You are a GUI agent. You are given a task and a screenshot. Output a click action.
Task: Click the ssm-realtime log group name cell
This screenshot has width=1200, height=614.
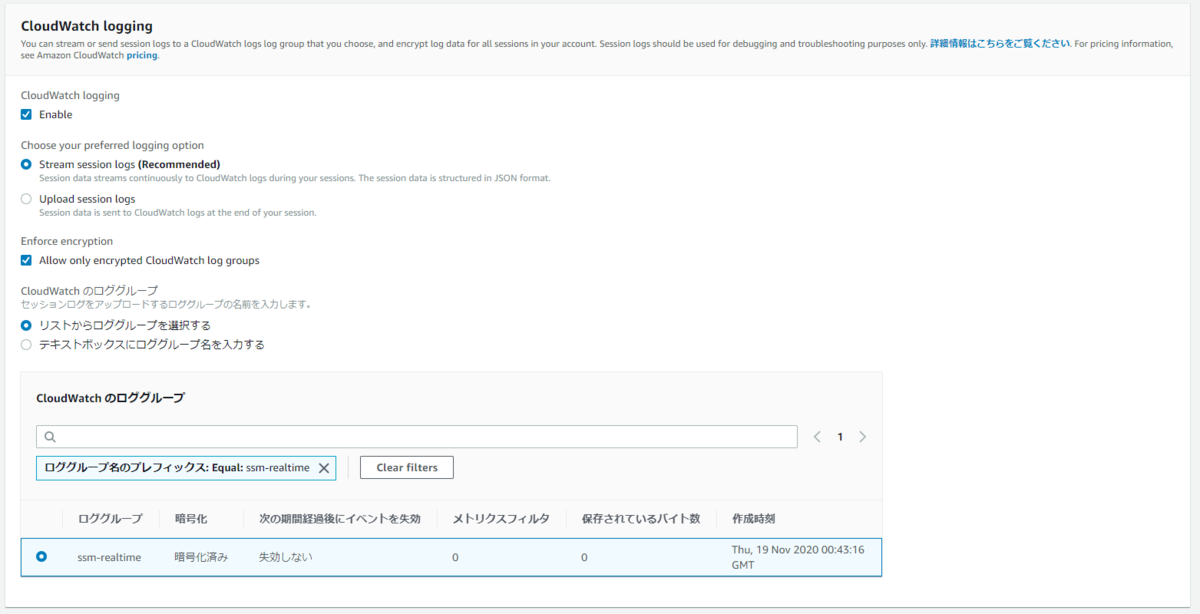pyautogui.click(x=110, y=557)
